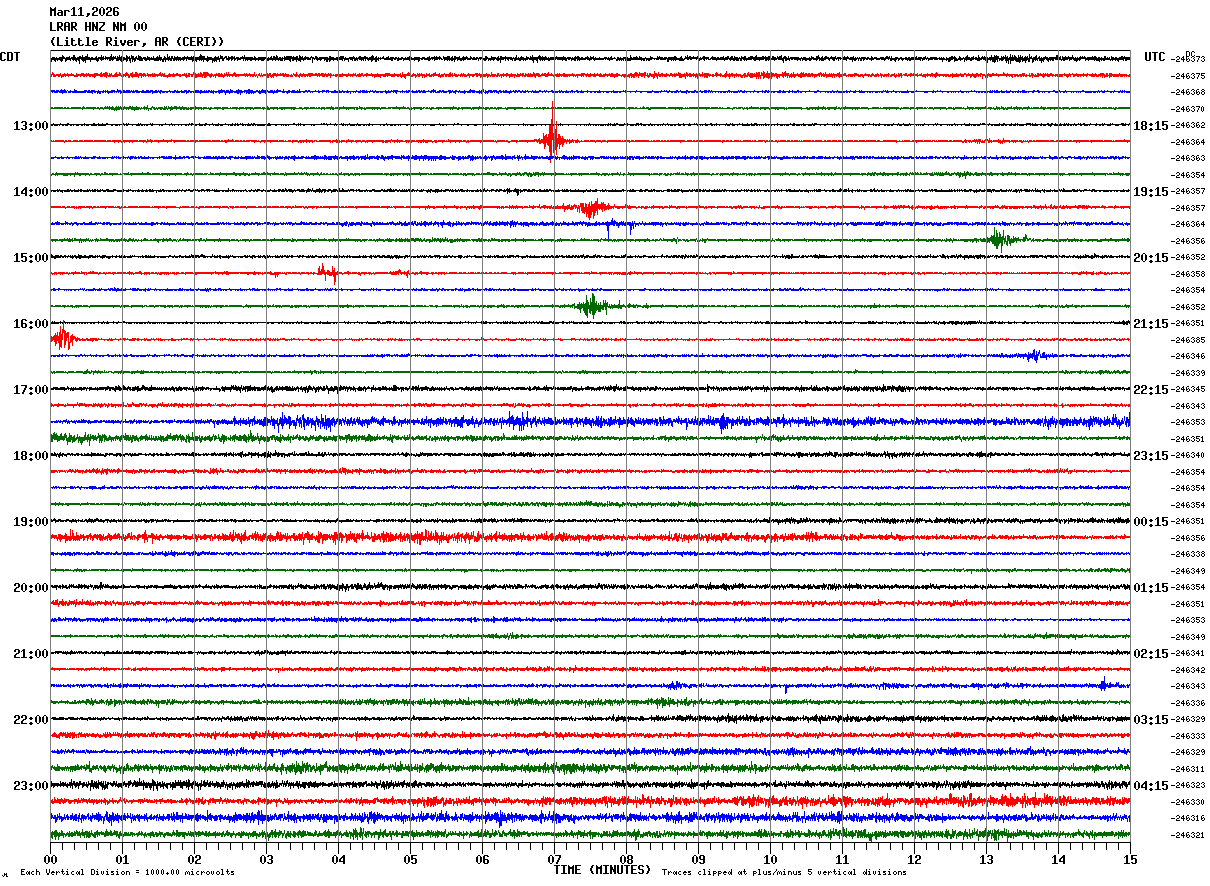Click the 20:15 UTC time label
The width and height of the screenshot is (1210, 886).
point(1151,258)
